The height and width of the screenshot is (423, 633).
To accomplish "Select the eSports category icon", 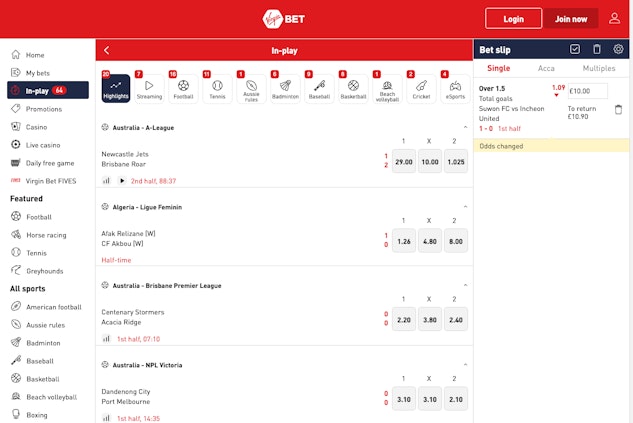I will (x=455, y=89).
